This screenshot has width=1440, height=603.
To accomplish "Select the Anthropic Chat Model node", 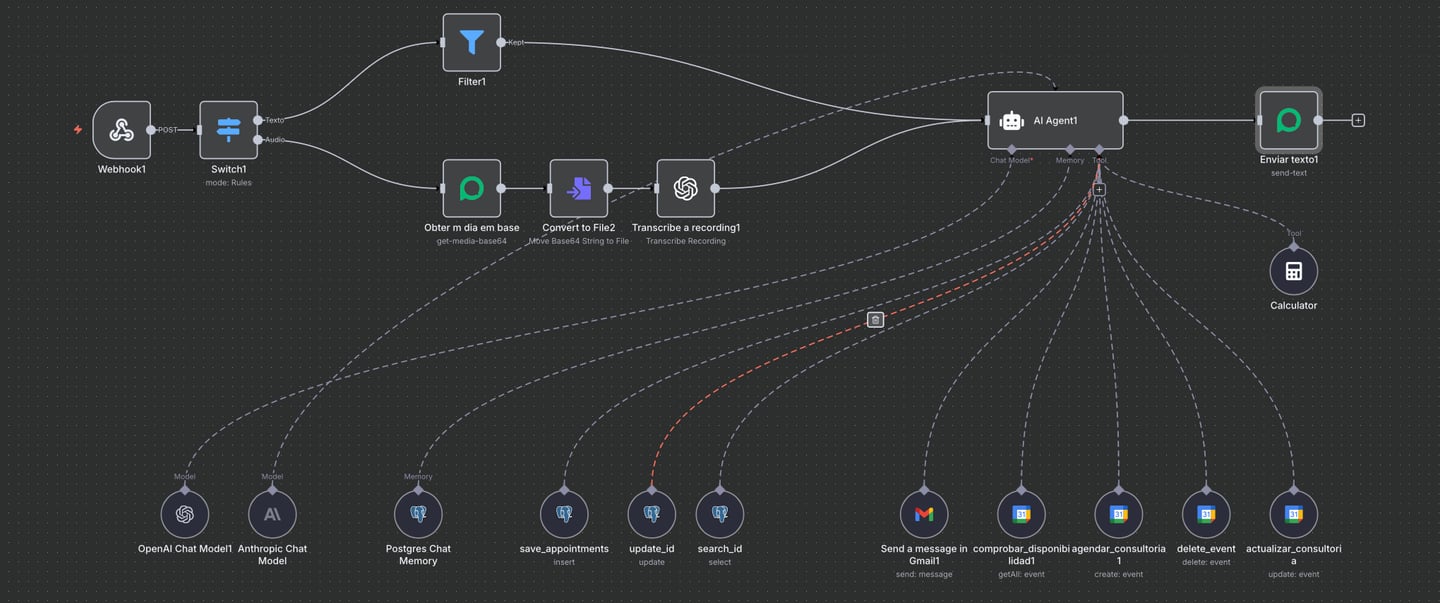I will click(272, 514).
